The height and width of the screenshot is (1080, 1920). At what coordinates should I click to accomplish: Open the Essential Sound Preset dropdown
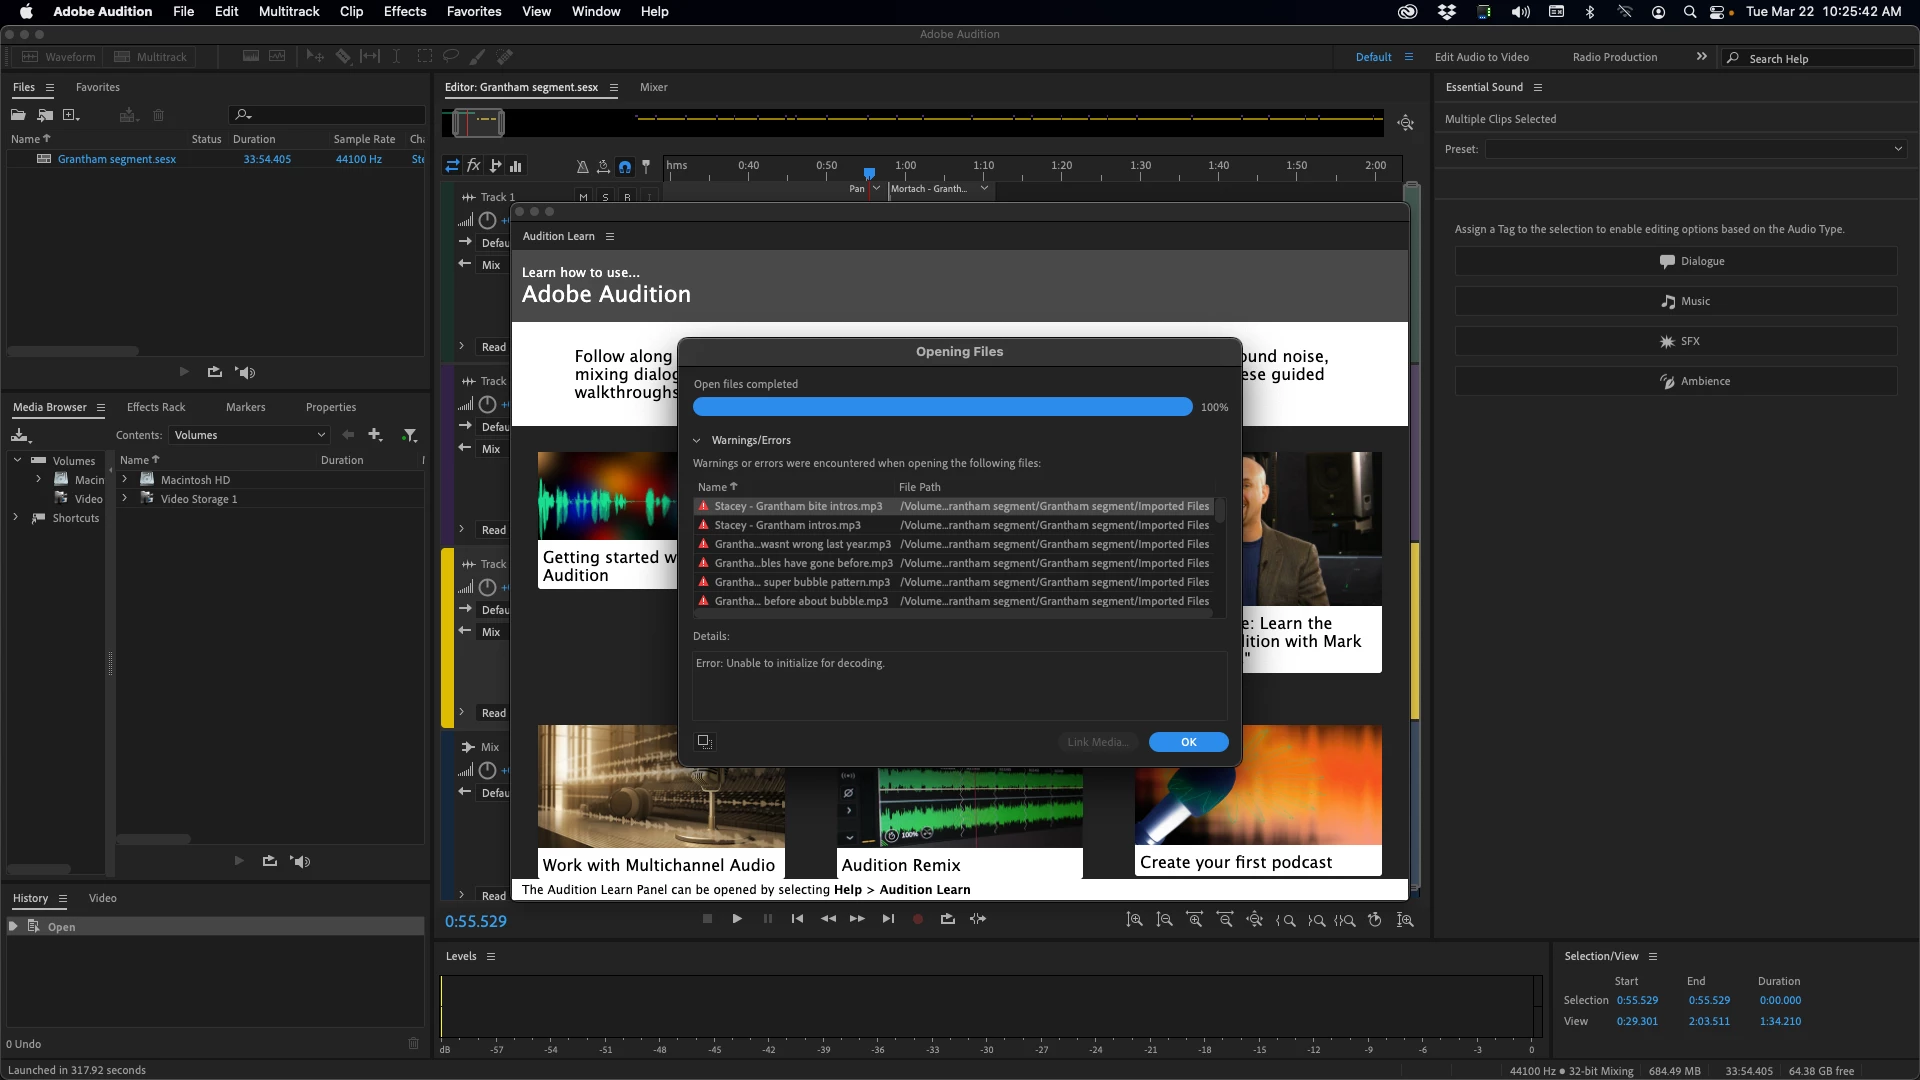click(1696, 149)
